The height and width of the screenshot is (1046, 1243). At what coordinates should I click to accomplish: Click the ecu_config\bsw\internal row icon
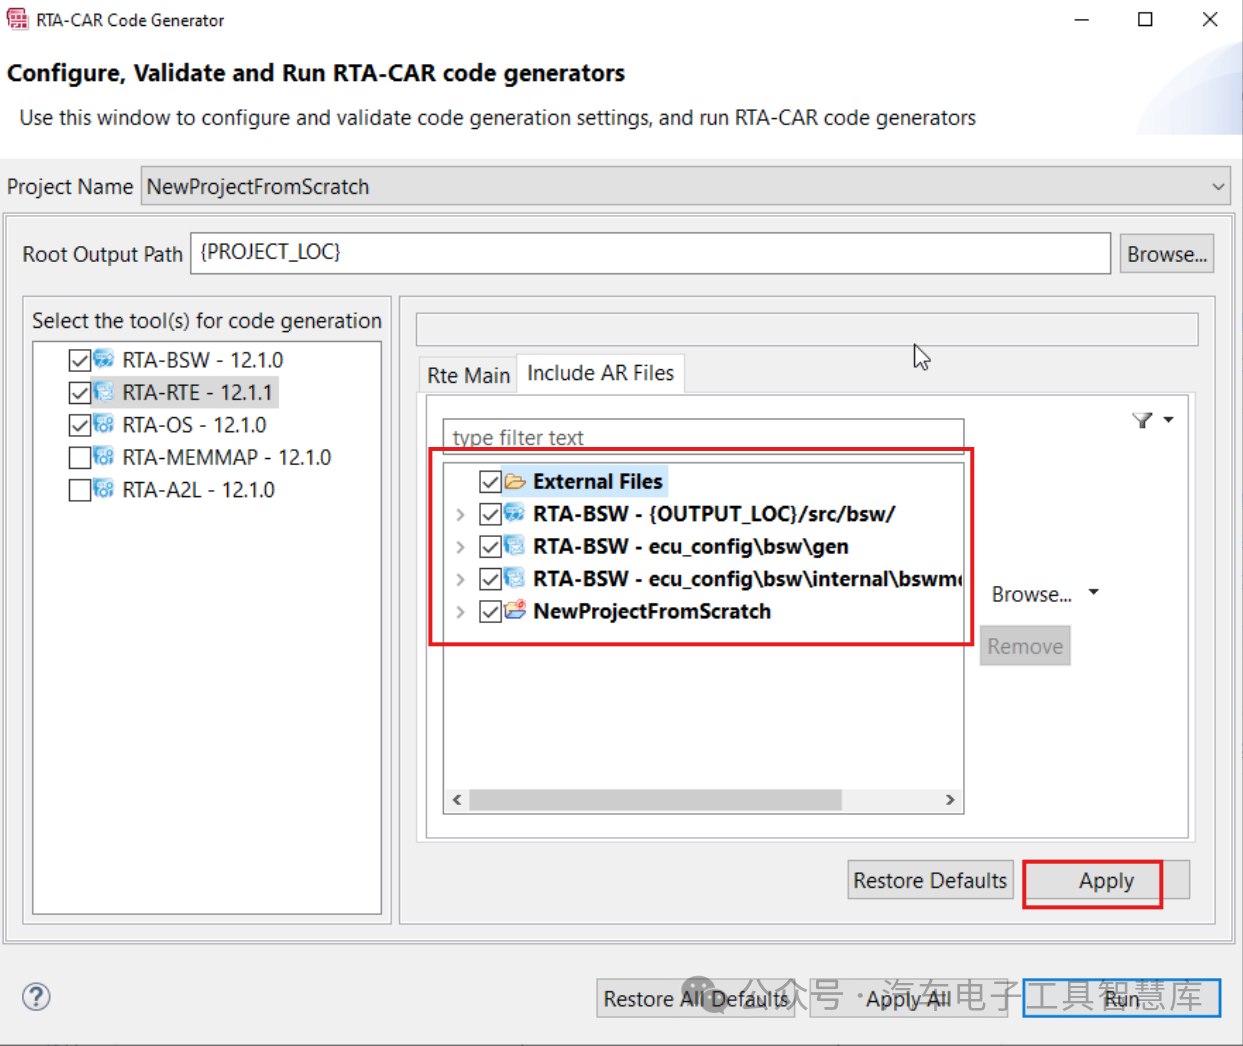click(515, 578)
